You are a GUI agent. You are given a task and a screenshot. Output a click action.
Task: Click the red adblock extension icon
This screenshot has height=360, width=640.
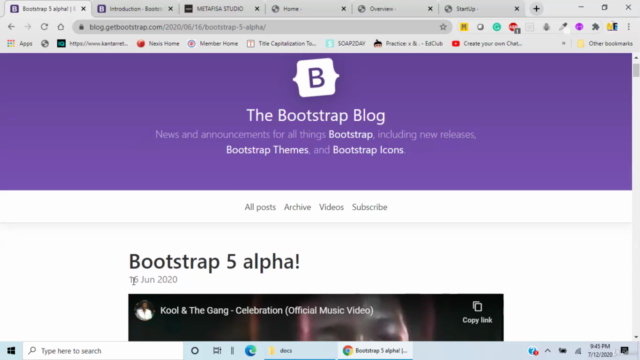click(x=513, y=27)
